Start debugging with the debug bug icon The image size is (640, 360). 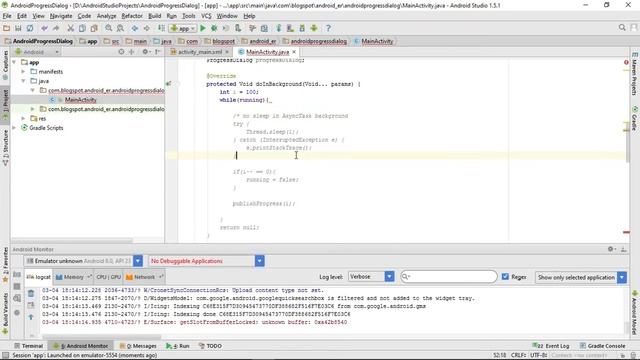(214, 28)
